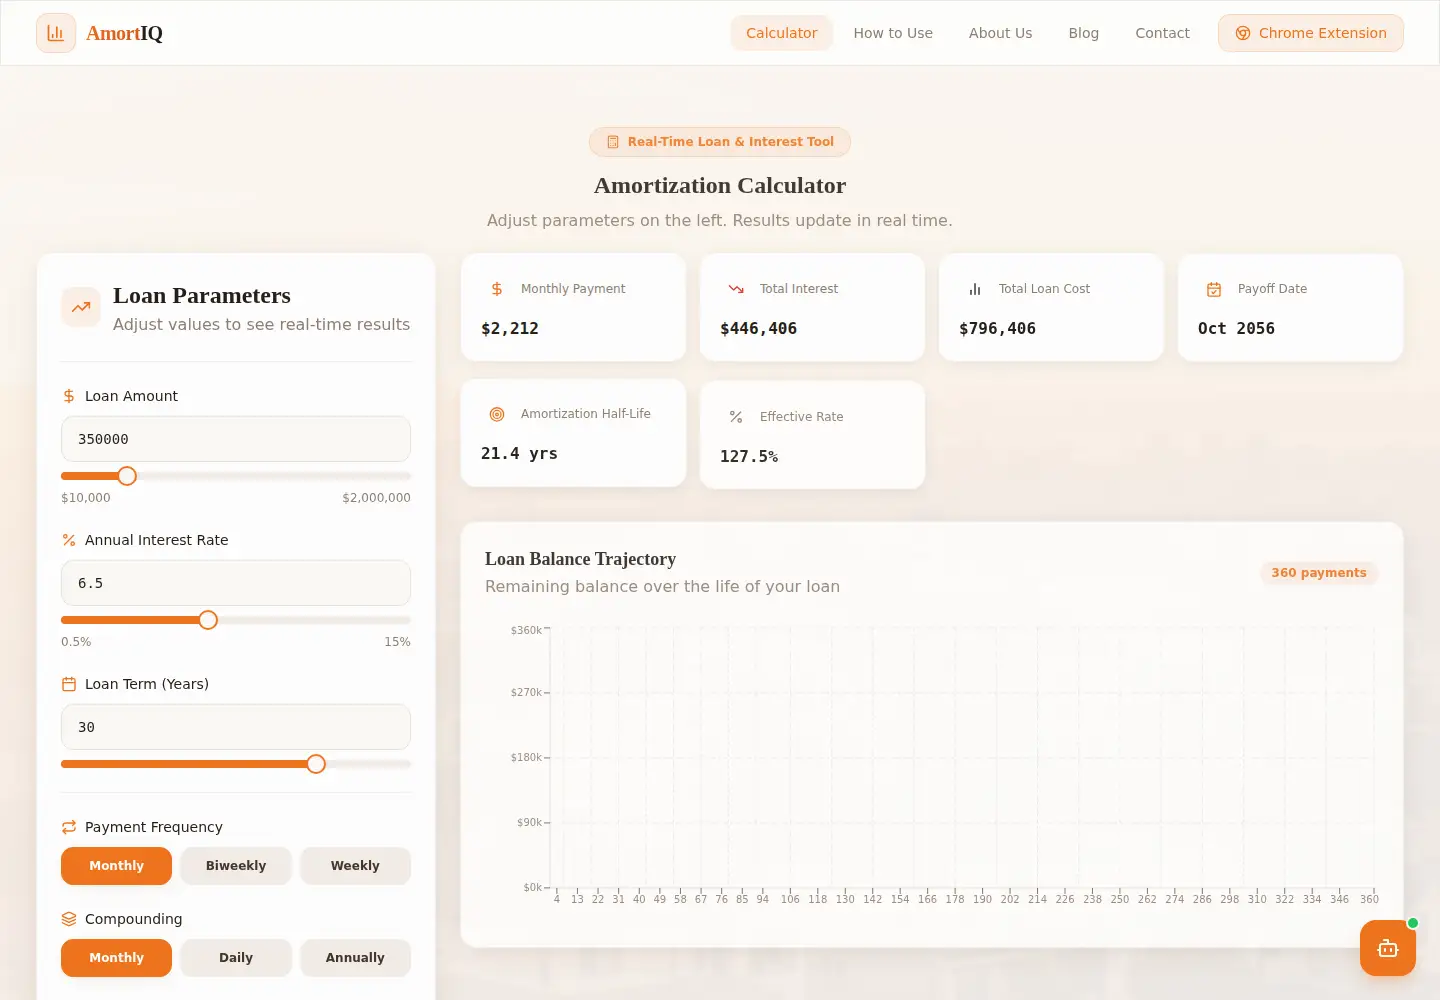The image size is (1440, 1000).
Task: Click the Annual Interest Rate slider handle
Action: [208, 620]
